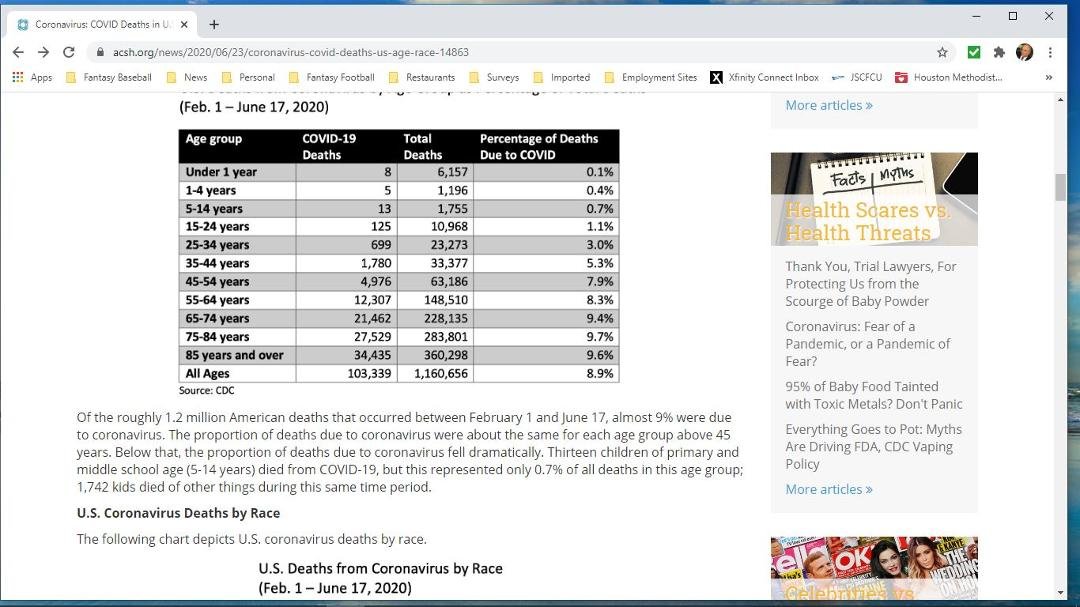
Task: Open the Houston Methodist bookmark
Action: tap(948, 77)
